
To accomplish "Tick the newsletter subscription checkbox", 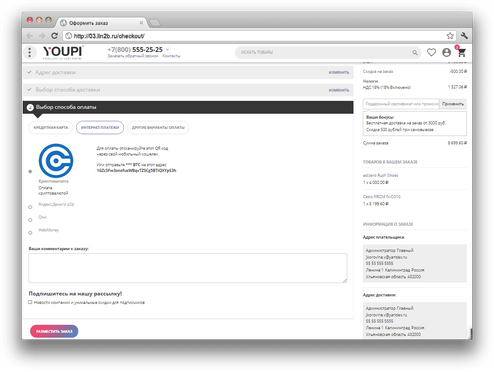I will pyautogui.click(x=30, y=302).
